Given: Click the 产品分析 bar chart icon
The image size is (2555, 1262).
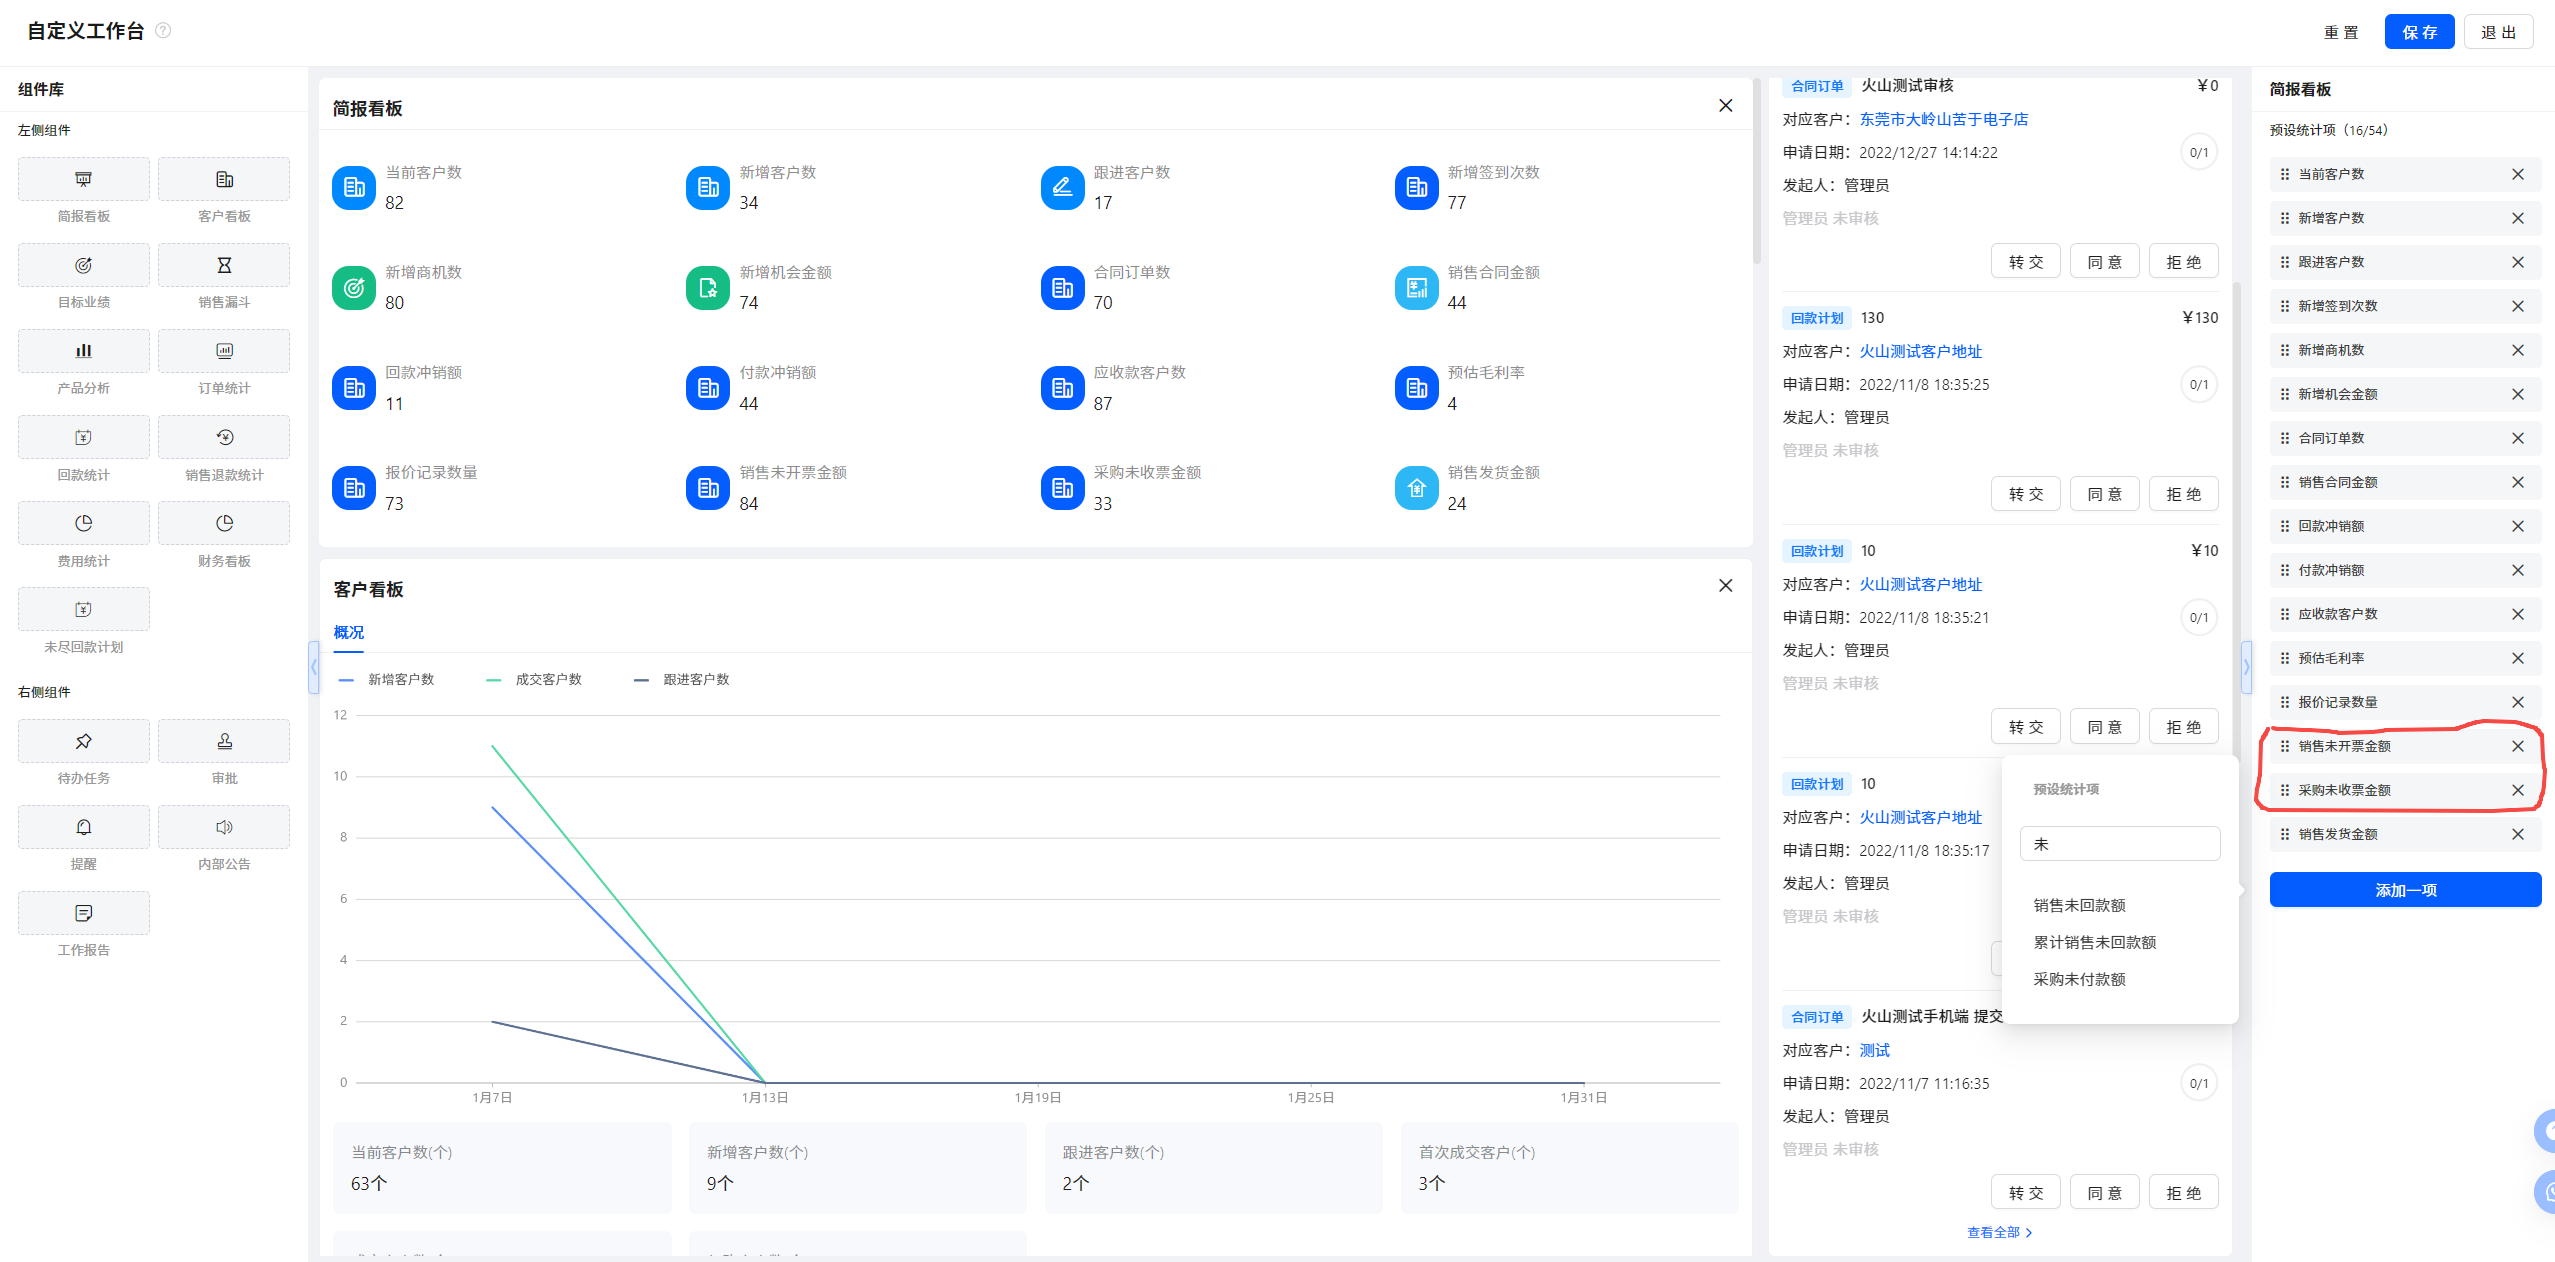Looking at the screenshot, I should (x=83, y=351).
